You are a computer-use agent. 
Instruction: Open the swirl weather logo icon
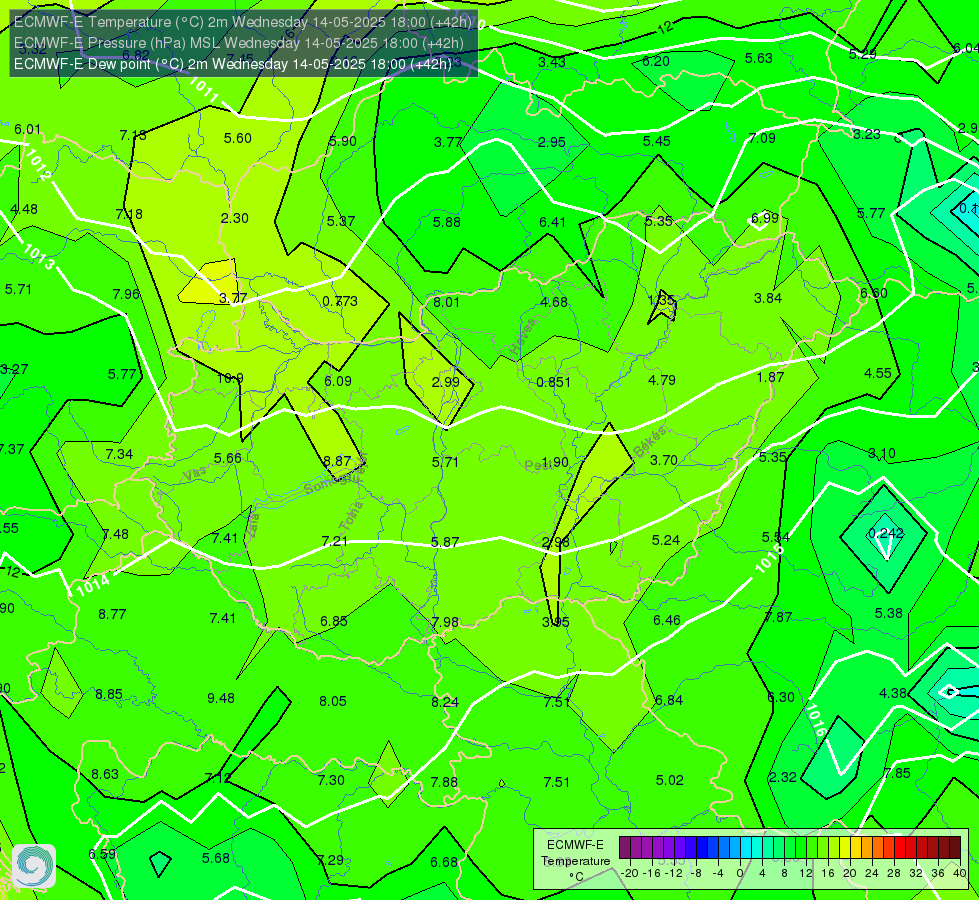tap(34, 866)
